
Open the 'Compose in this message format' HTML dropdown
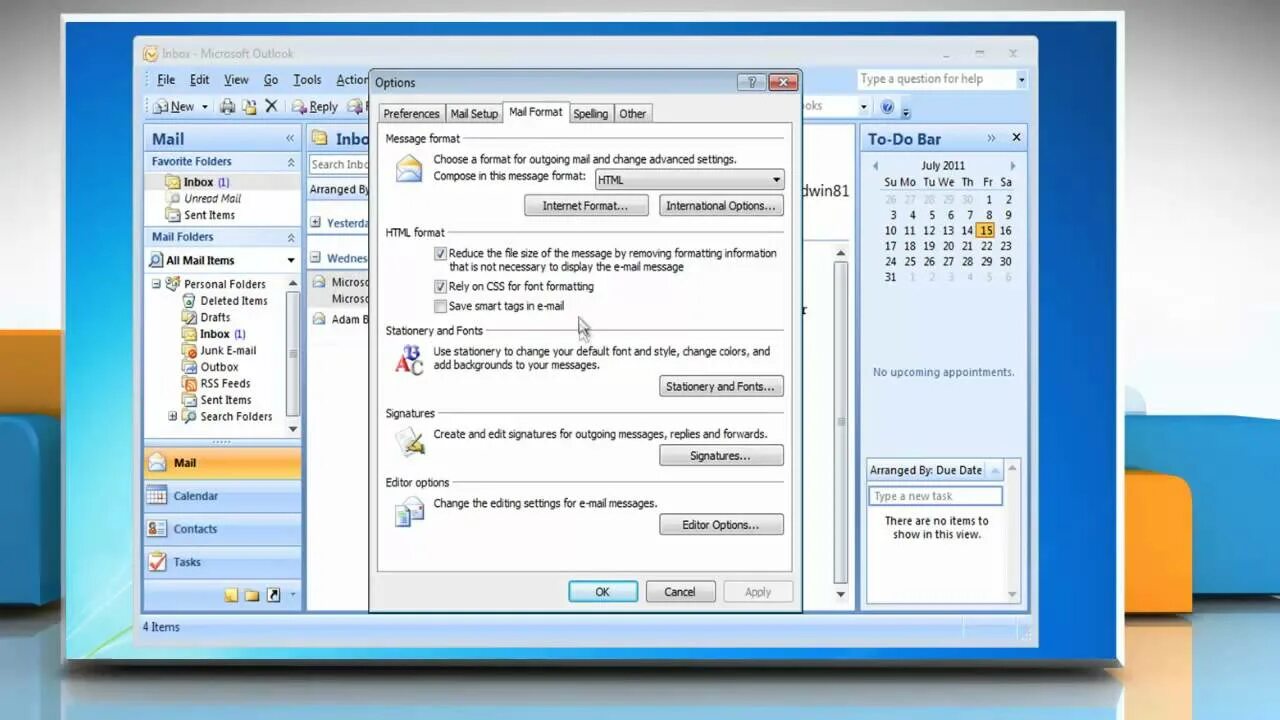tap(689, 180)
